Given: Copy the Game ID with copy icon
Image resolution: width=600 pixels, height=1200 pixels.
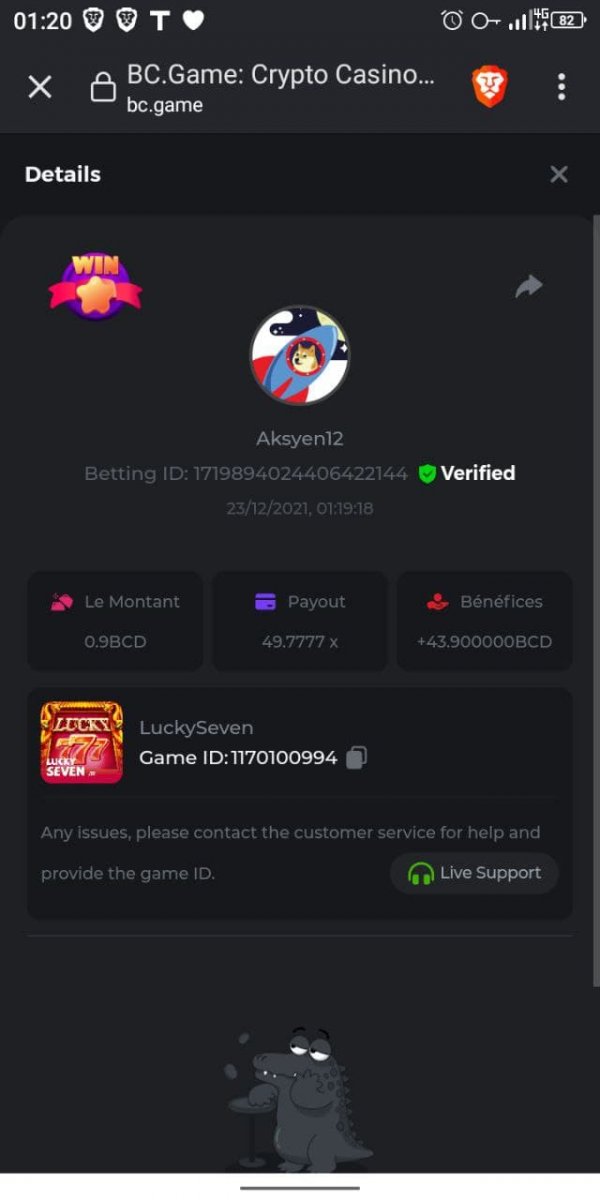Looking at the screenshot, I should point(356,758).
